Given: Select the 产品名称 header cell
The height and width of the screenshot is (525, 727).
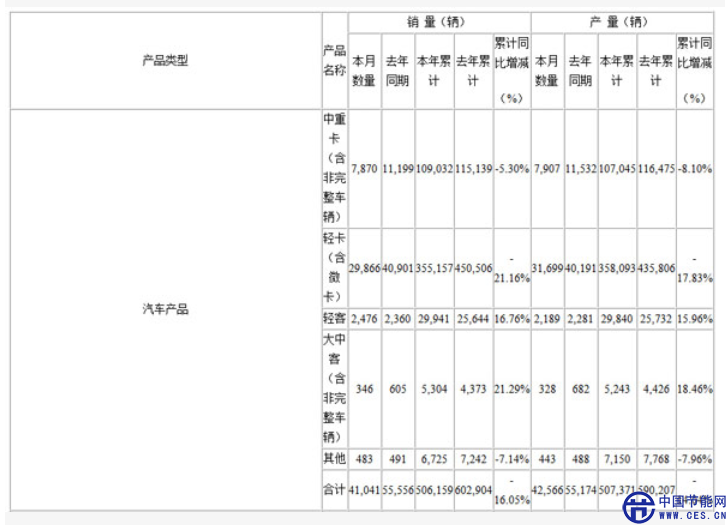Looking at the screenshot, I should coord(334,61).
